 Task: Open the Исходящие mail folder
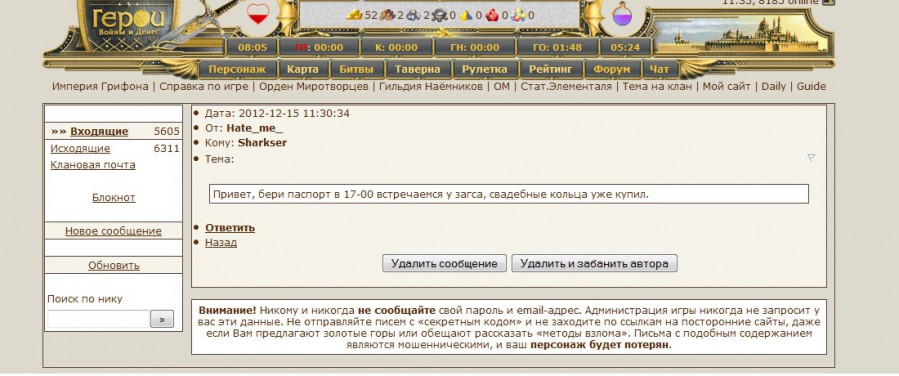(x=80, y=149)
